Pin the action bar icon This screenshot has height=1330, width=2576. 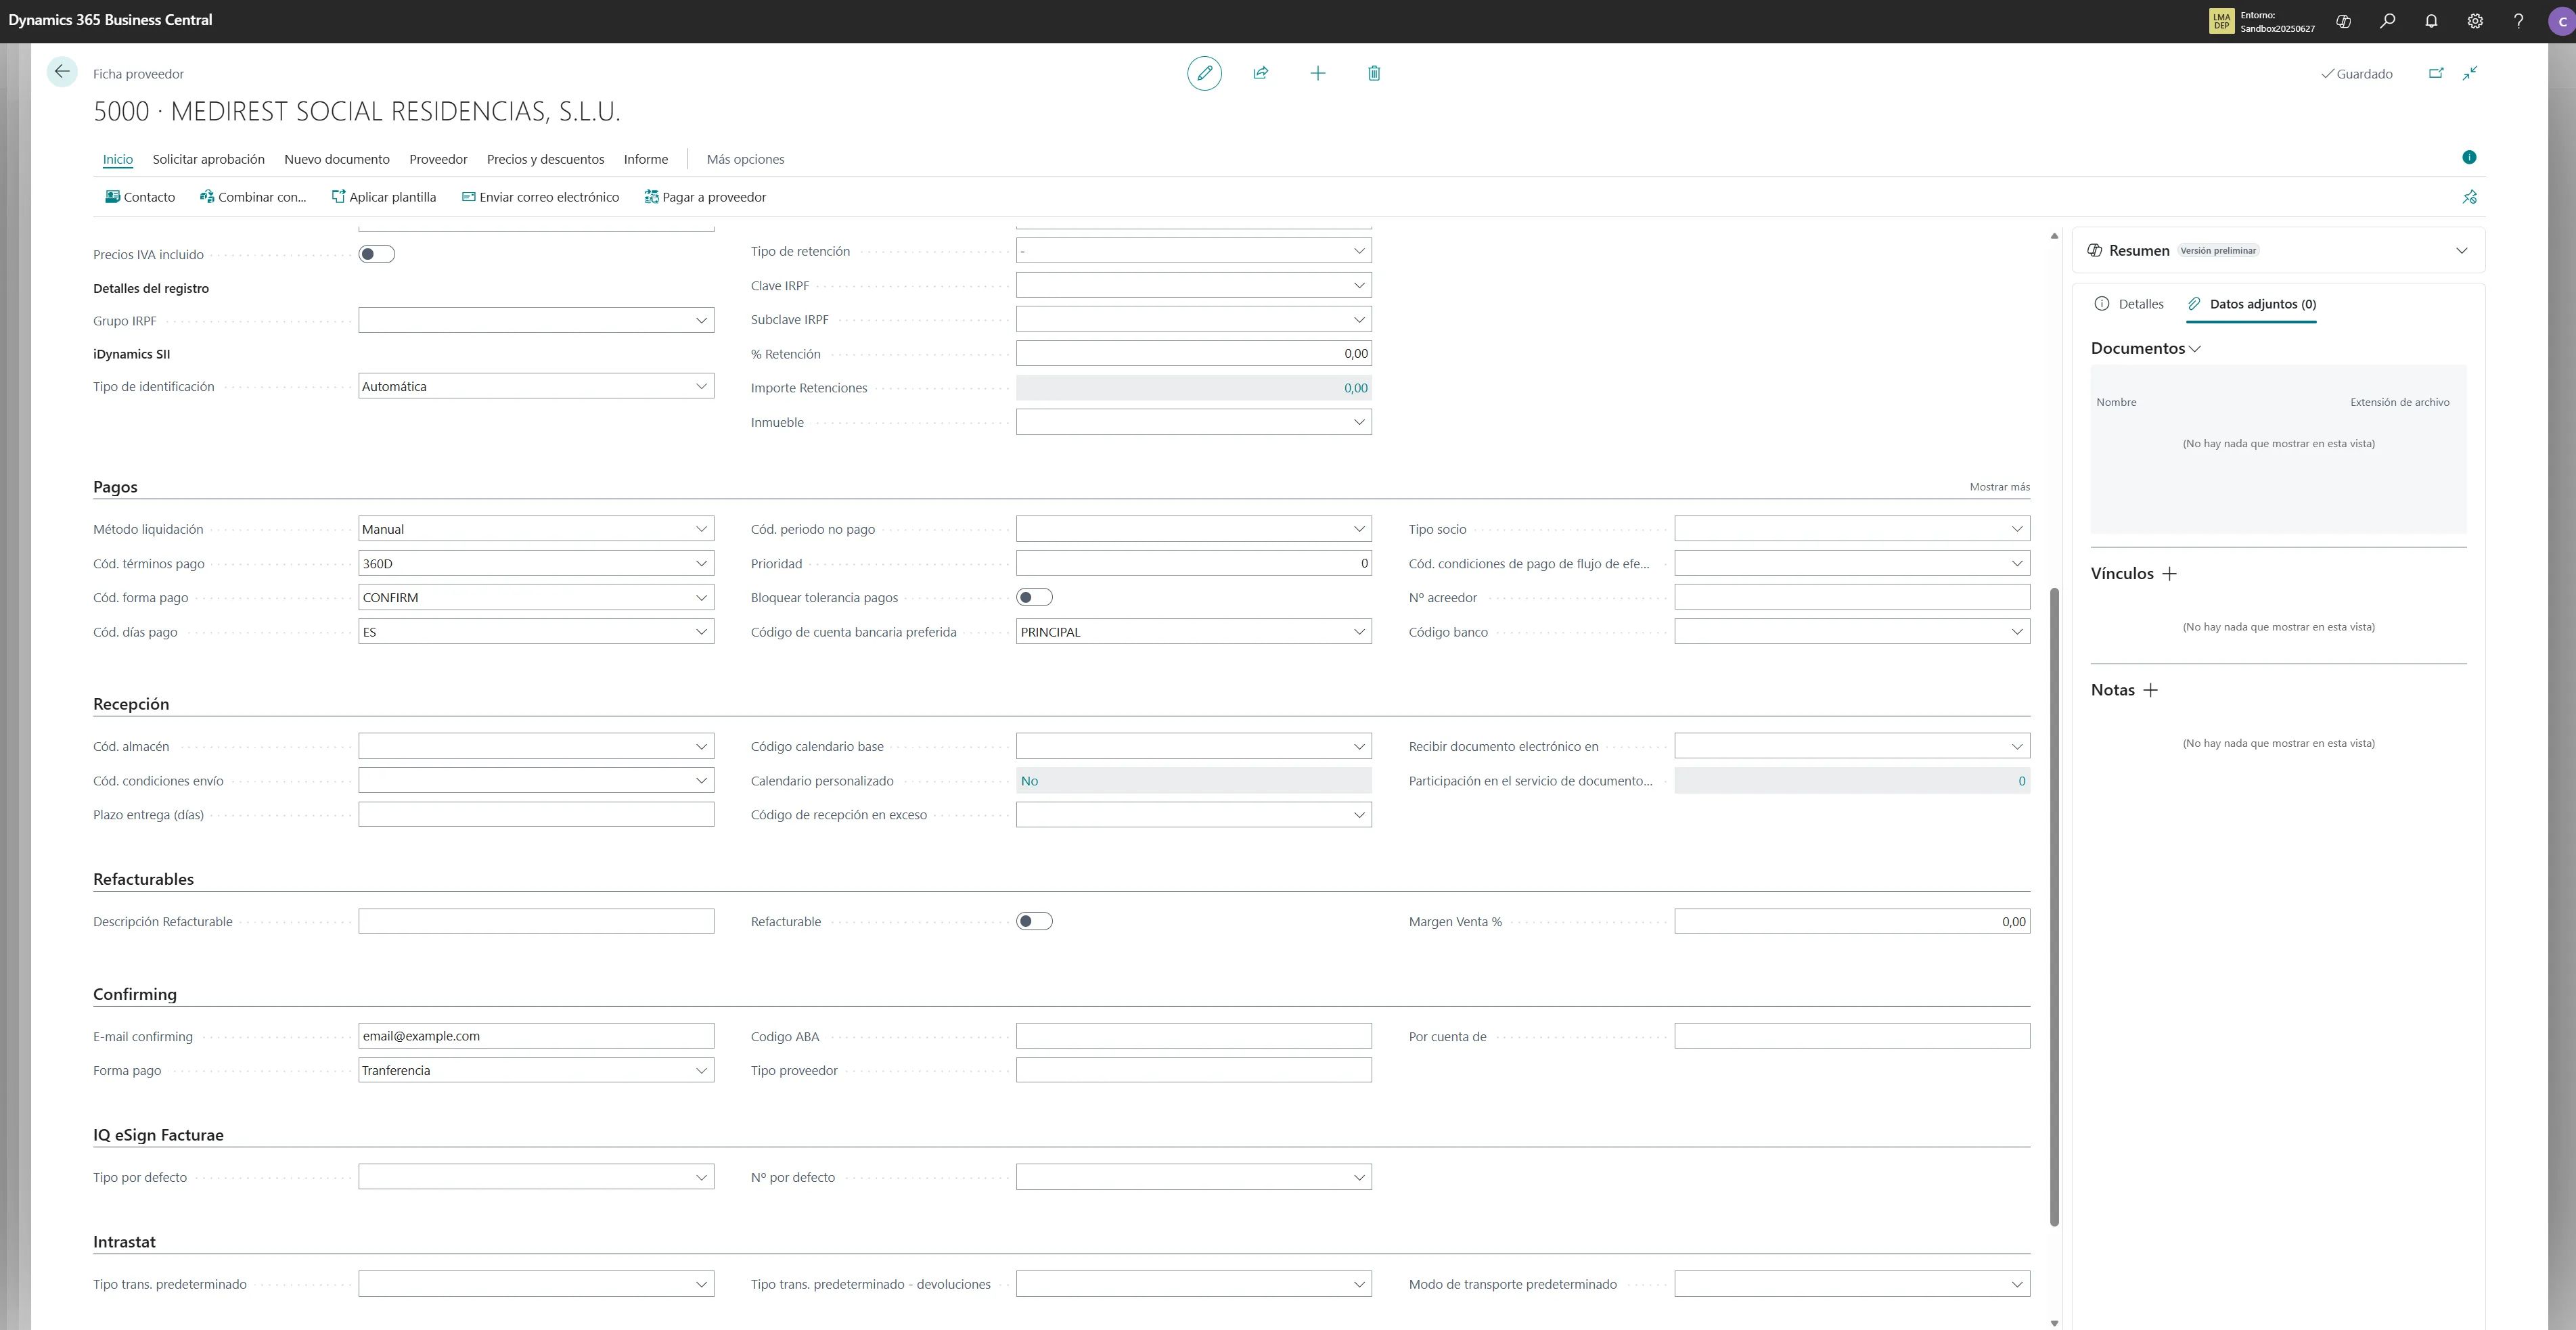tap(2470, 197)
